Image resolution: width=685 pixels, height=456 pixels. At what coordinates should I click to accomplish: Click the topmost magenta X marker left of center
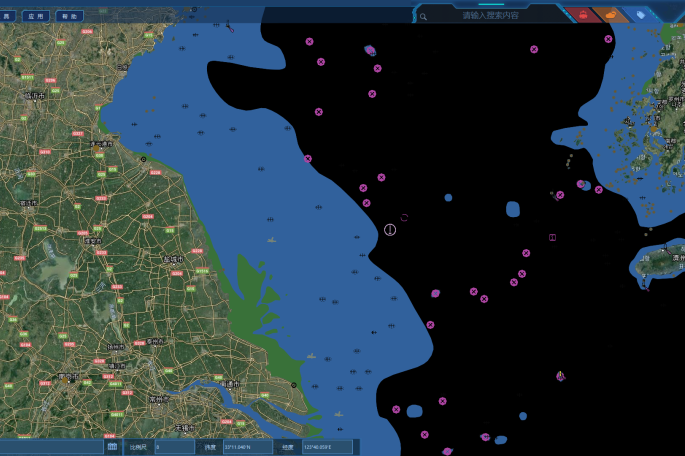[x=309, y=41]
